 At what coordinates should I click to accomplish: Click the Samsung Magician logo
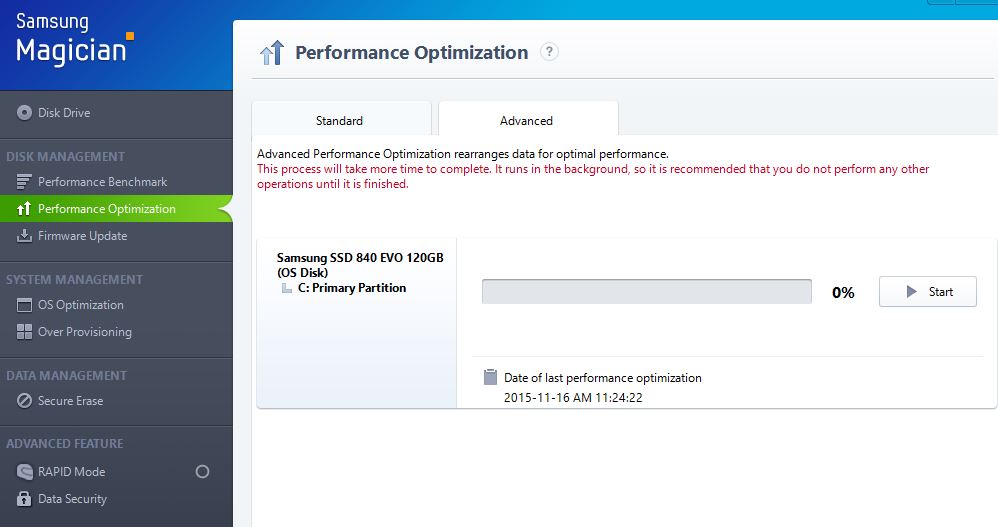click(x=74, y=39)
